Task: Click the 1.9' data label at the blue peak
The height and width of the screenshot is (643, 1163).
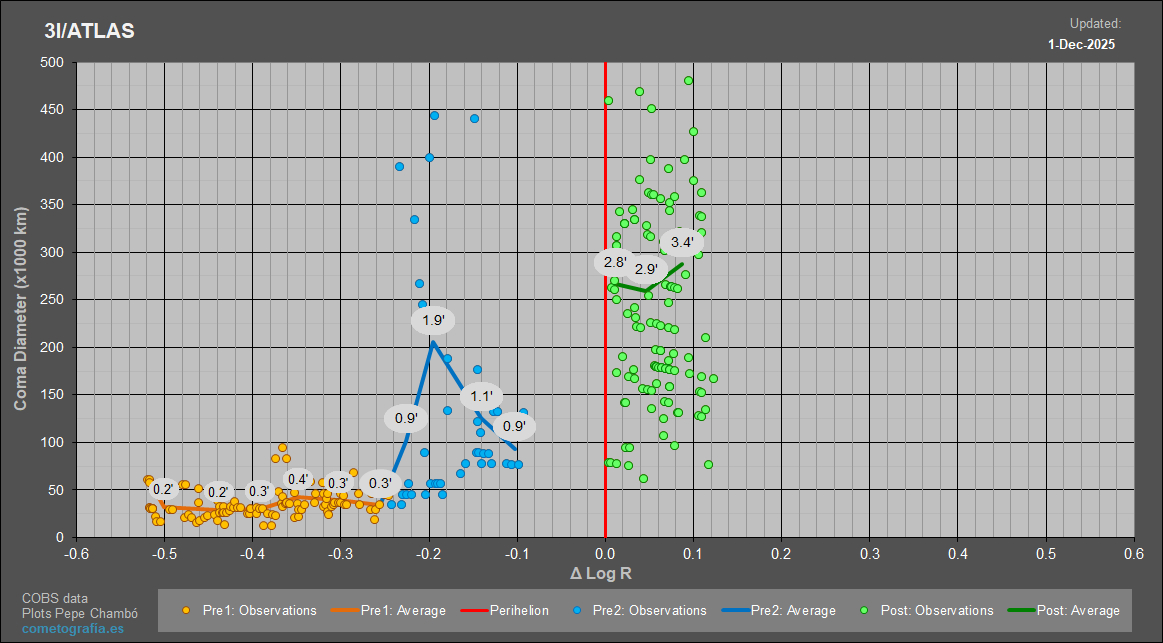Action: (x=433, y=320)
